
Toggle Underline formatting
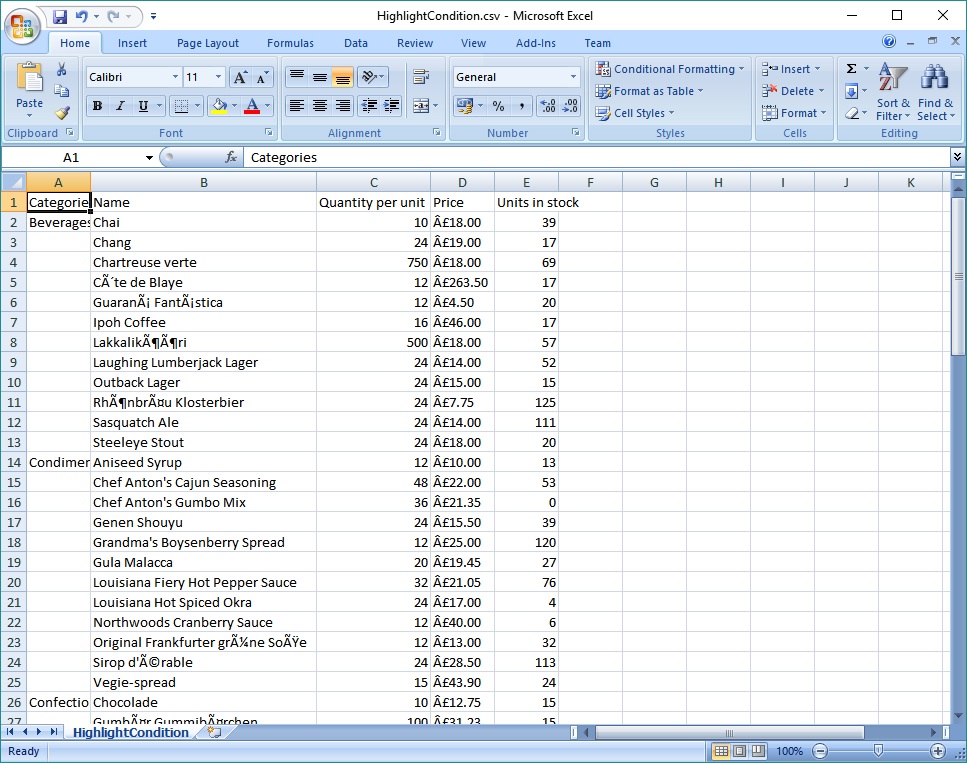[143, 105]
